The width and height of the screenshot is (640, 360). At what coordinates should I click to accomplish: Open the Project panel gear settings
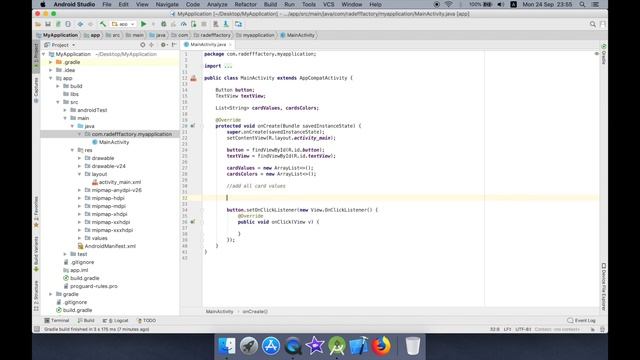pyautogui.click(x=163, y=45)
